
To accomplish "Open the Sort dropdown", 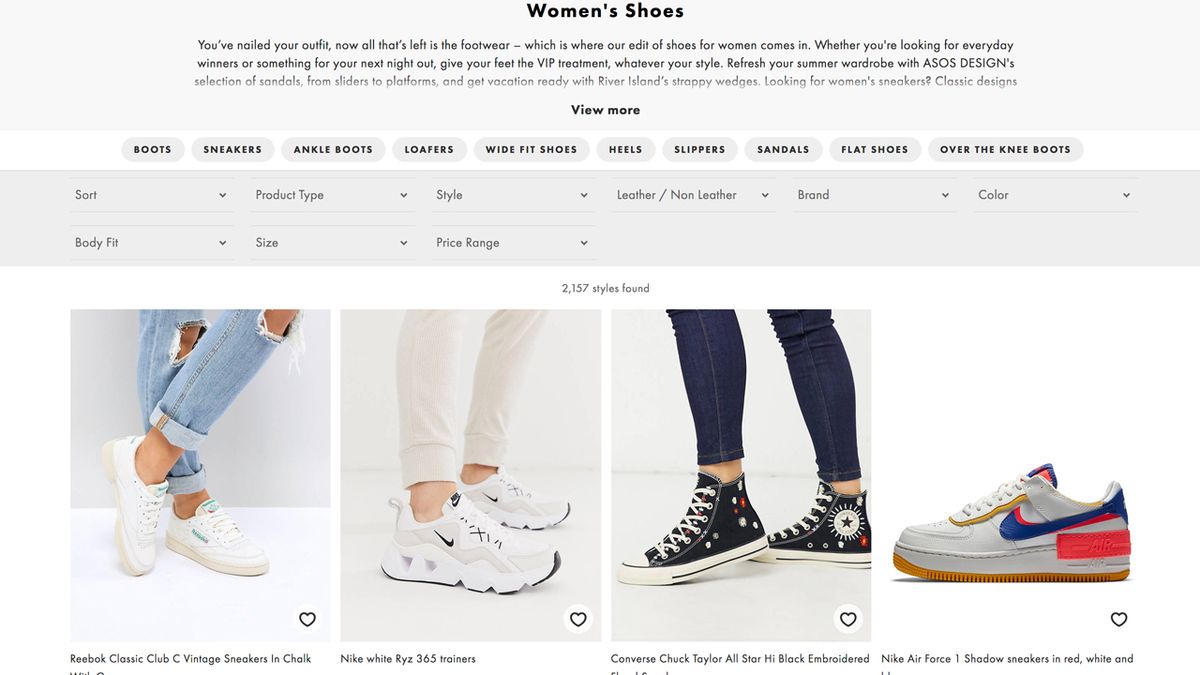I will [151, 195].
